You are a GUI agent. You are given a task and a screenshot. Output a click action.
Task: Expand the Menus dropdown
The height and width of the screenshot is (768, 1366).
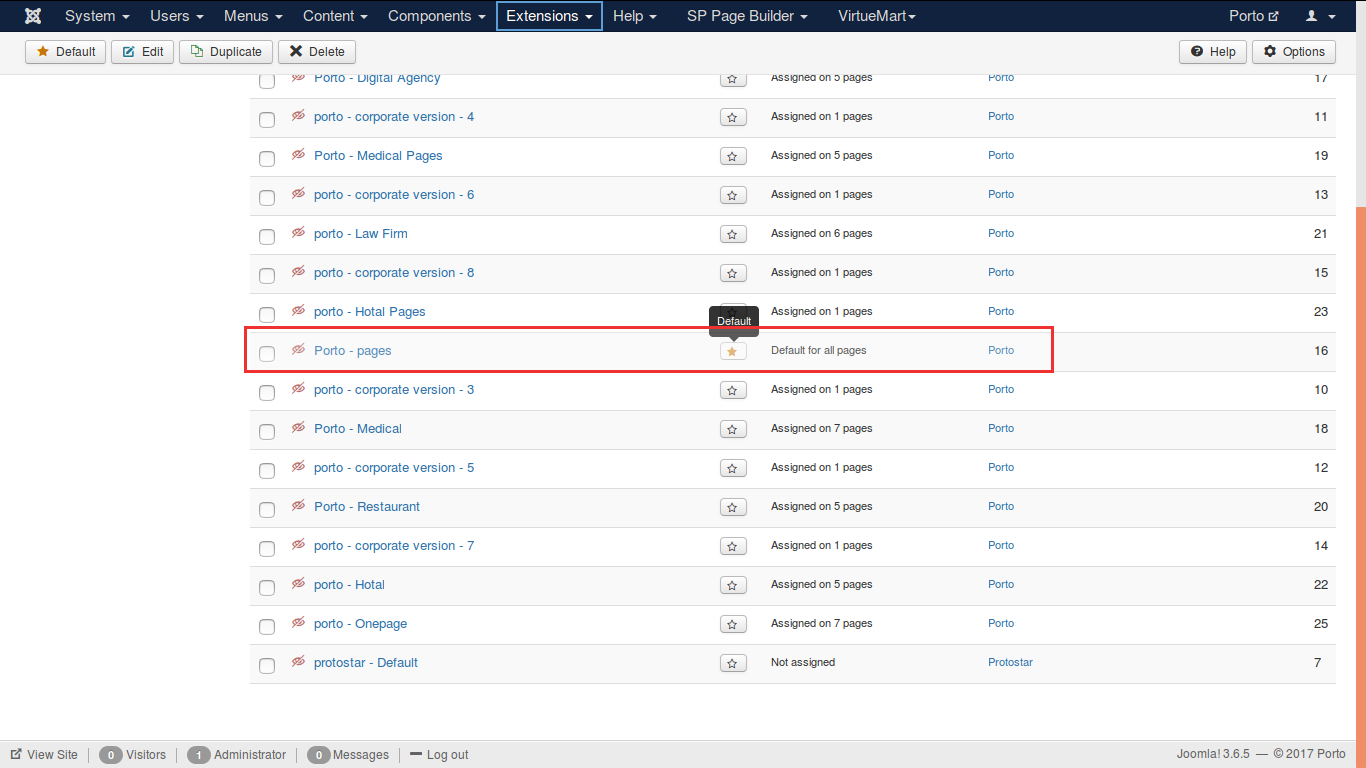tap(253, 16)
